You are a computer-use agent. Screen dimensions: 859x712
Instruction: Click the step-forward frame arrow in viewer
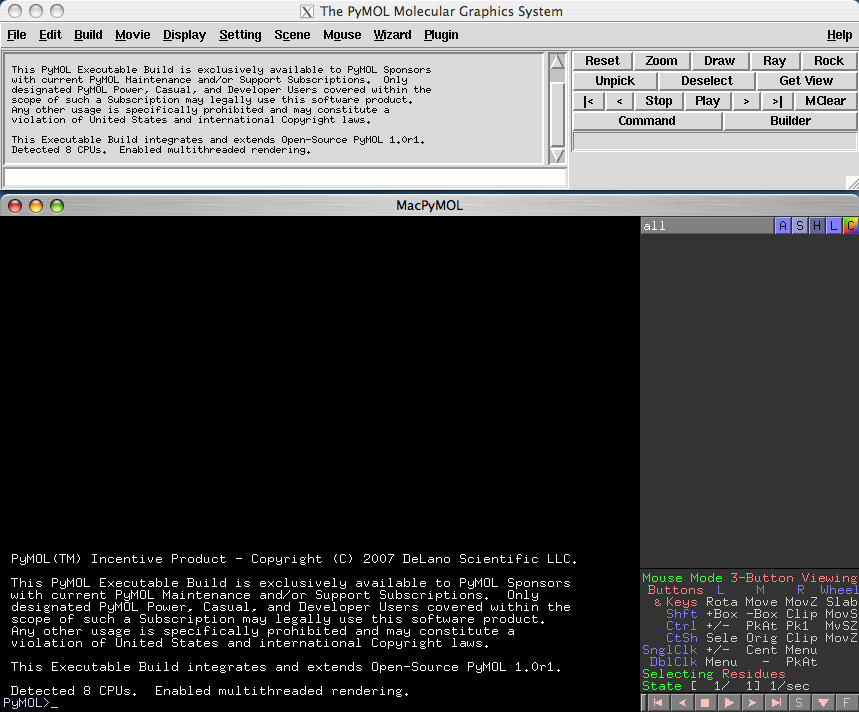pyautogui.click(x=752, y=703)
